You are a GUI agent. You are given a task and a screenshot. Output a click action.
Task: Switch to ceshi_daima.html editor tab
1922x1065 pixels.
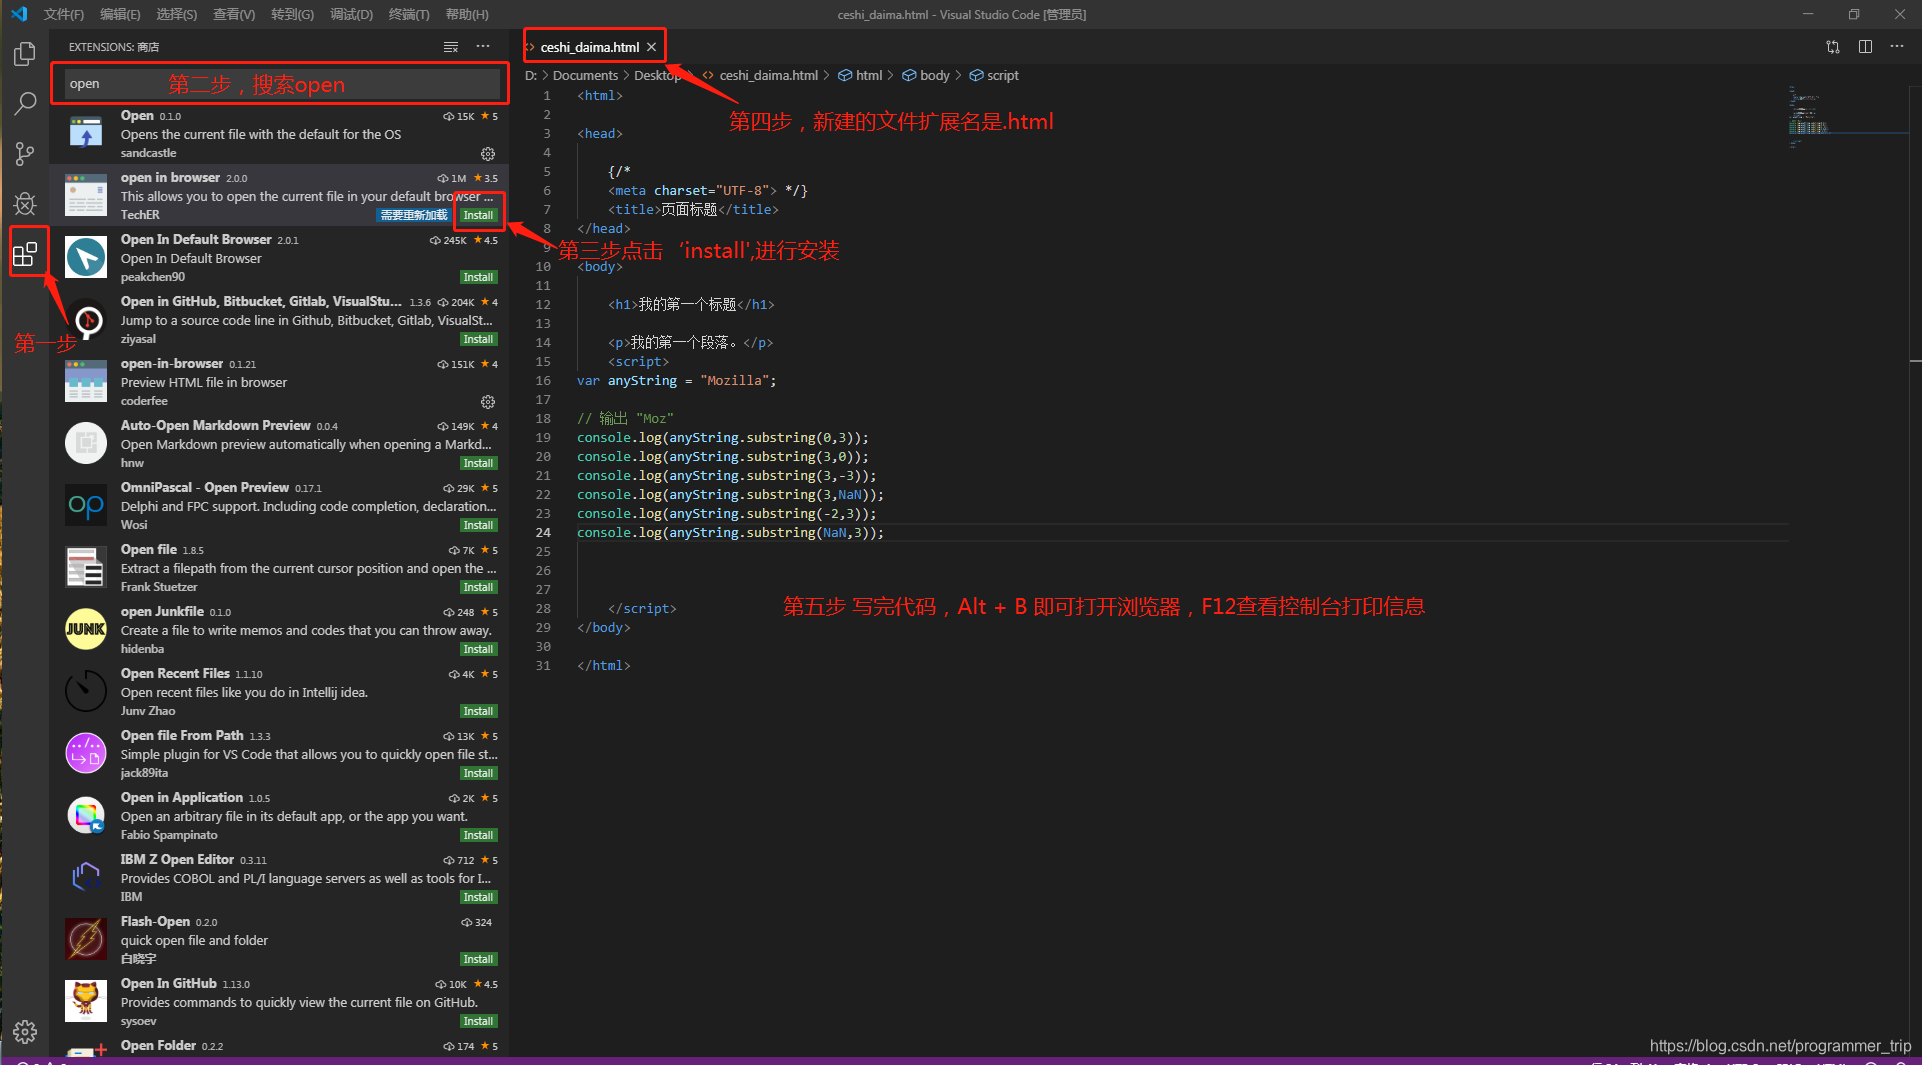(590, 47)
